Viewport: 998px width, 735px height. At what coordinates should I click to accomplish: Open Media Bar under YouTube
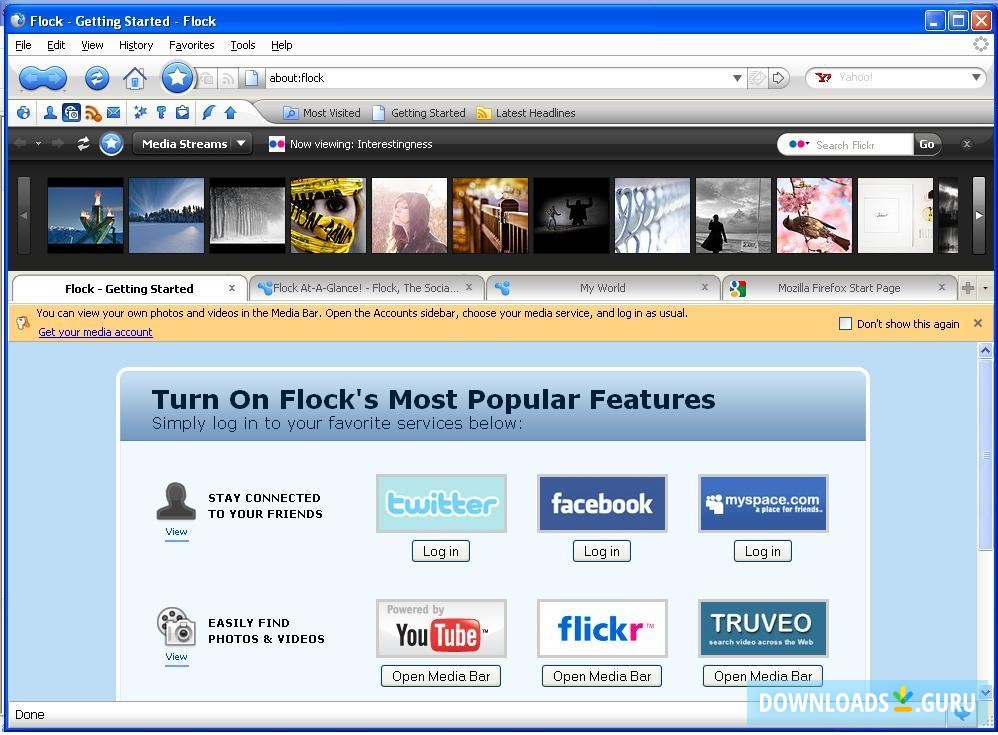(441, 676)
